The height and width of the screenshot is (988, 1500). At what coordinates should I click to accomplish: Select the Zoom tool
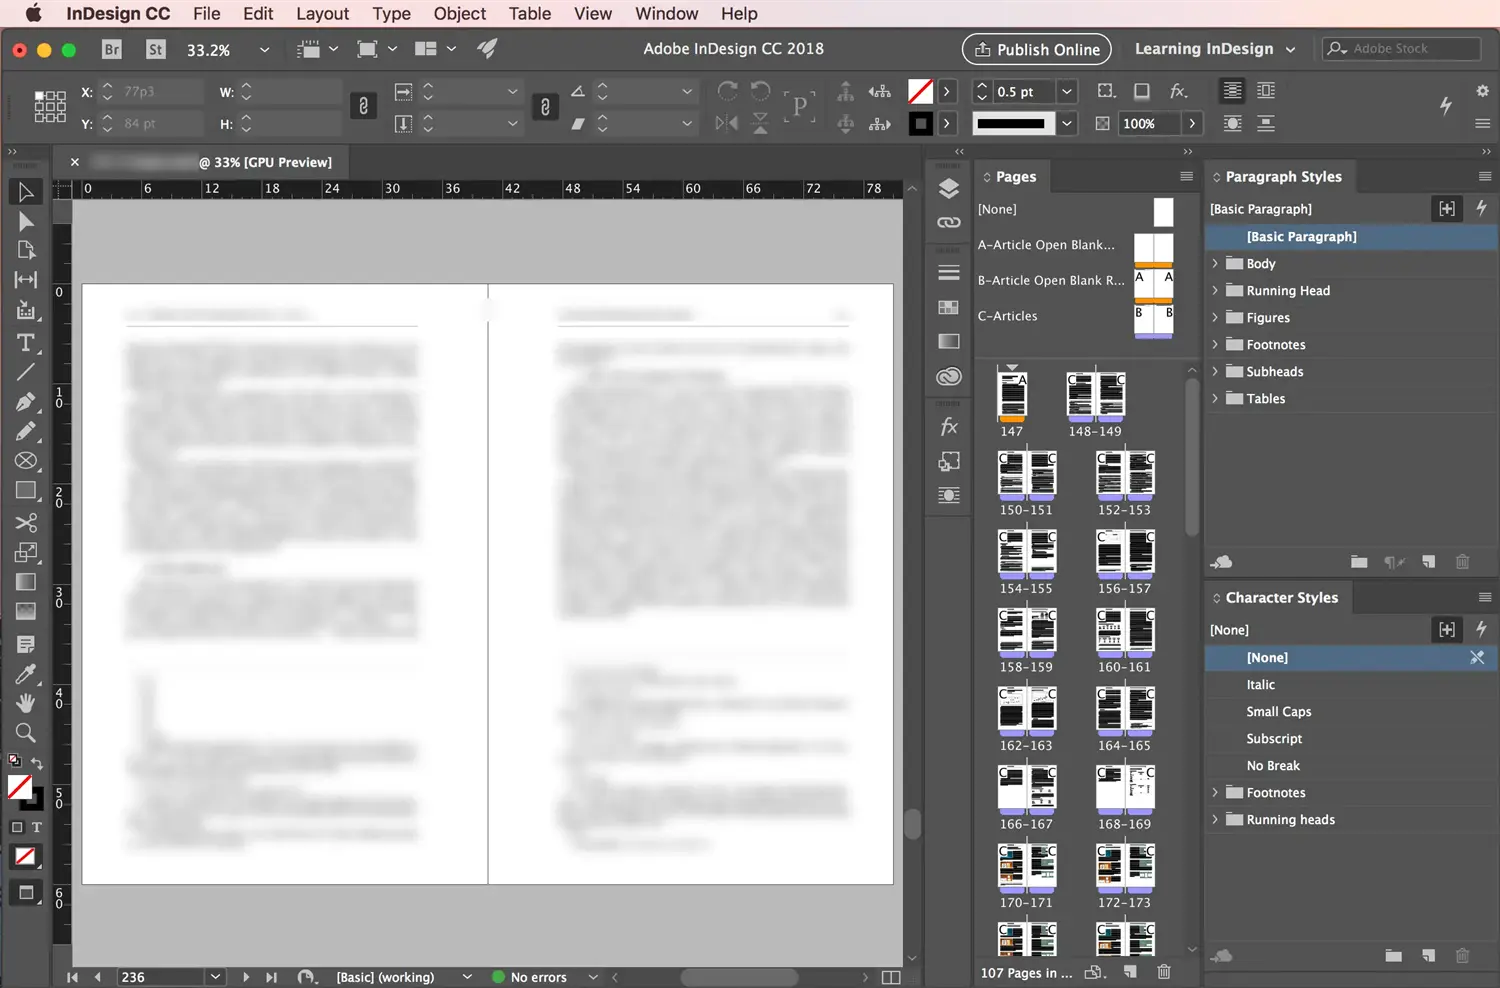point(26,733)
